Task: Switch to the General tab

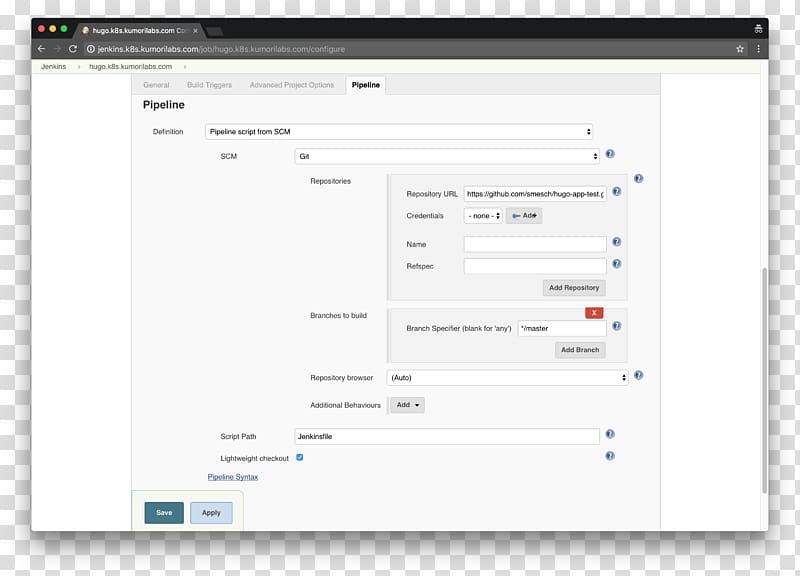Action: tap(156, 85)
